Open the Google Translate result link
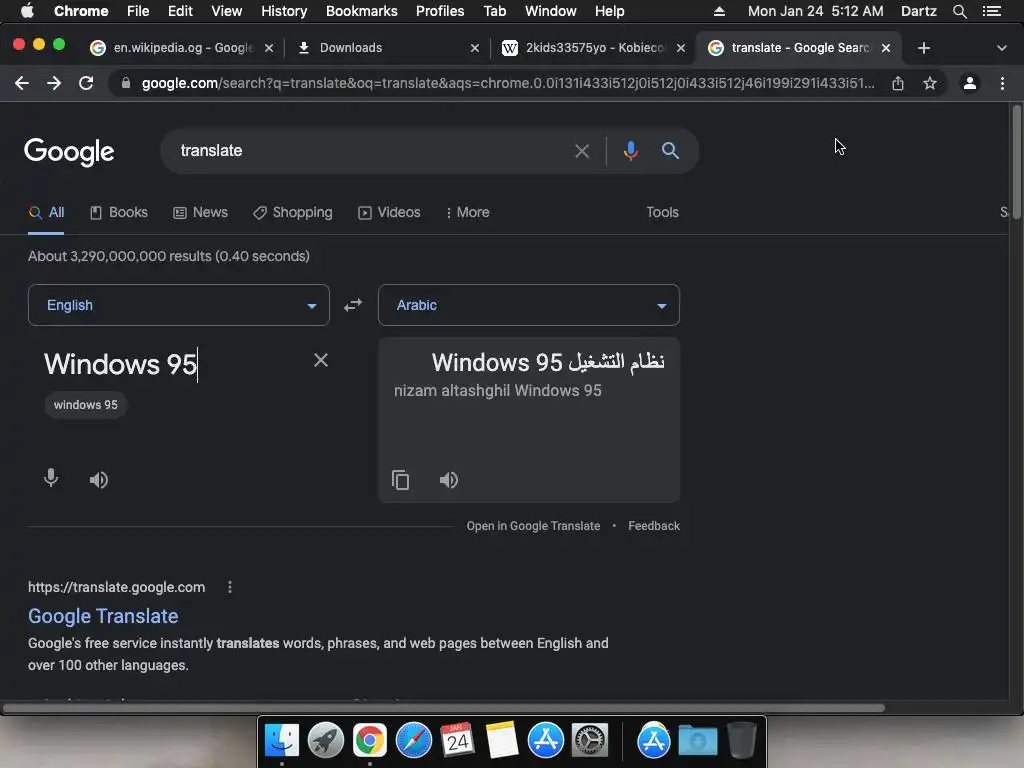The height and width of the screenshot is (768, 1024). click(103, 616)
